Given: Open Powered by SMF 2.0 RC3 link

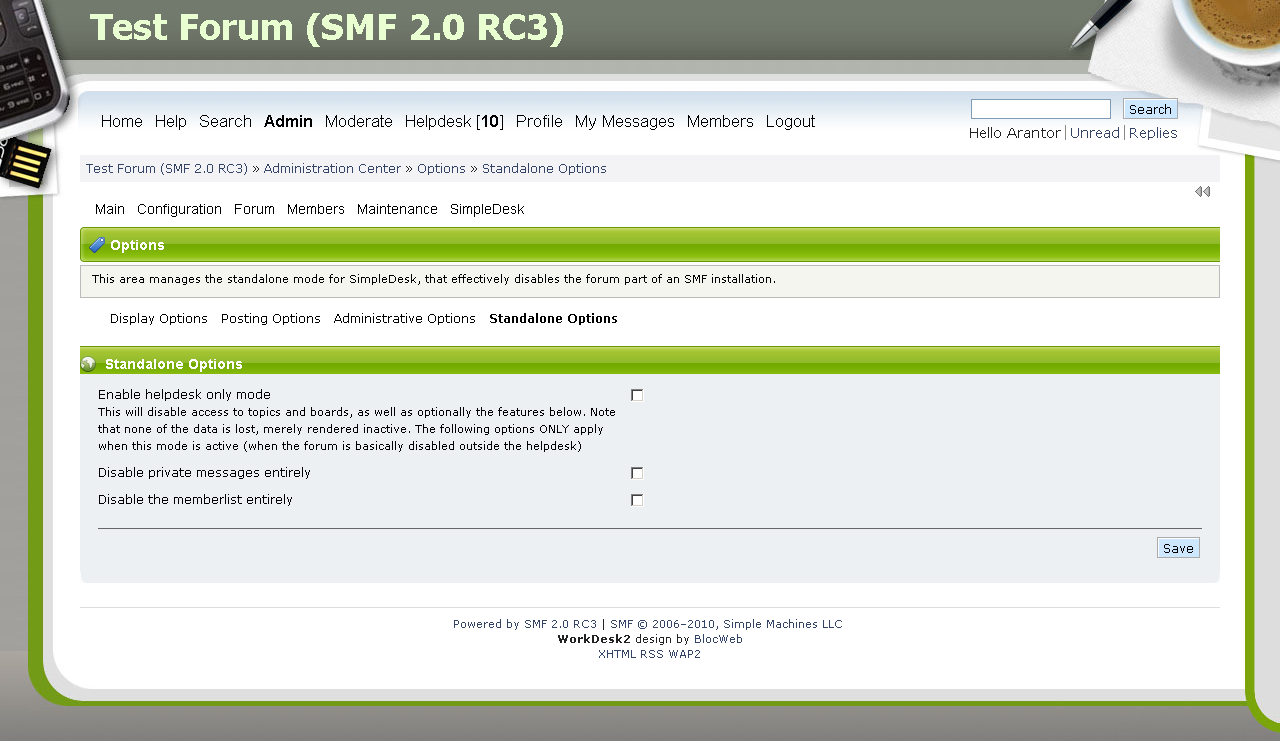Looking at the screenshot, I should coord(525,624).
